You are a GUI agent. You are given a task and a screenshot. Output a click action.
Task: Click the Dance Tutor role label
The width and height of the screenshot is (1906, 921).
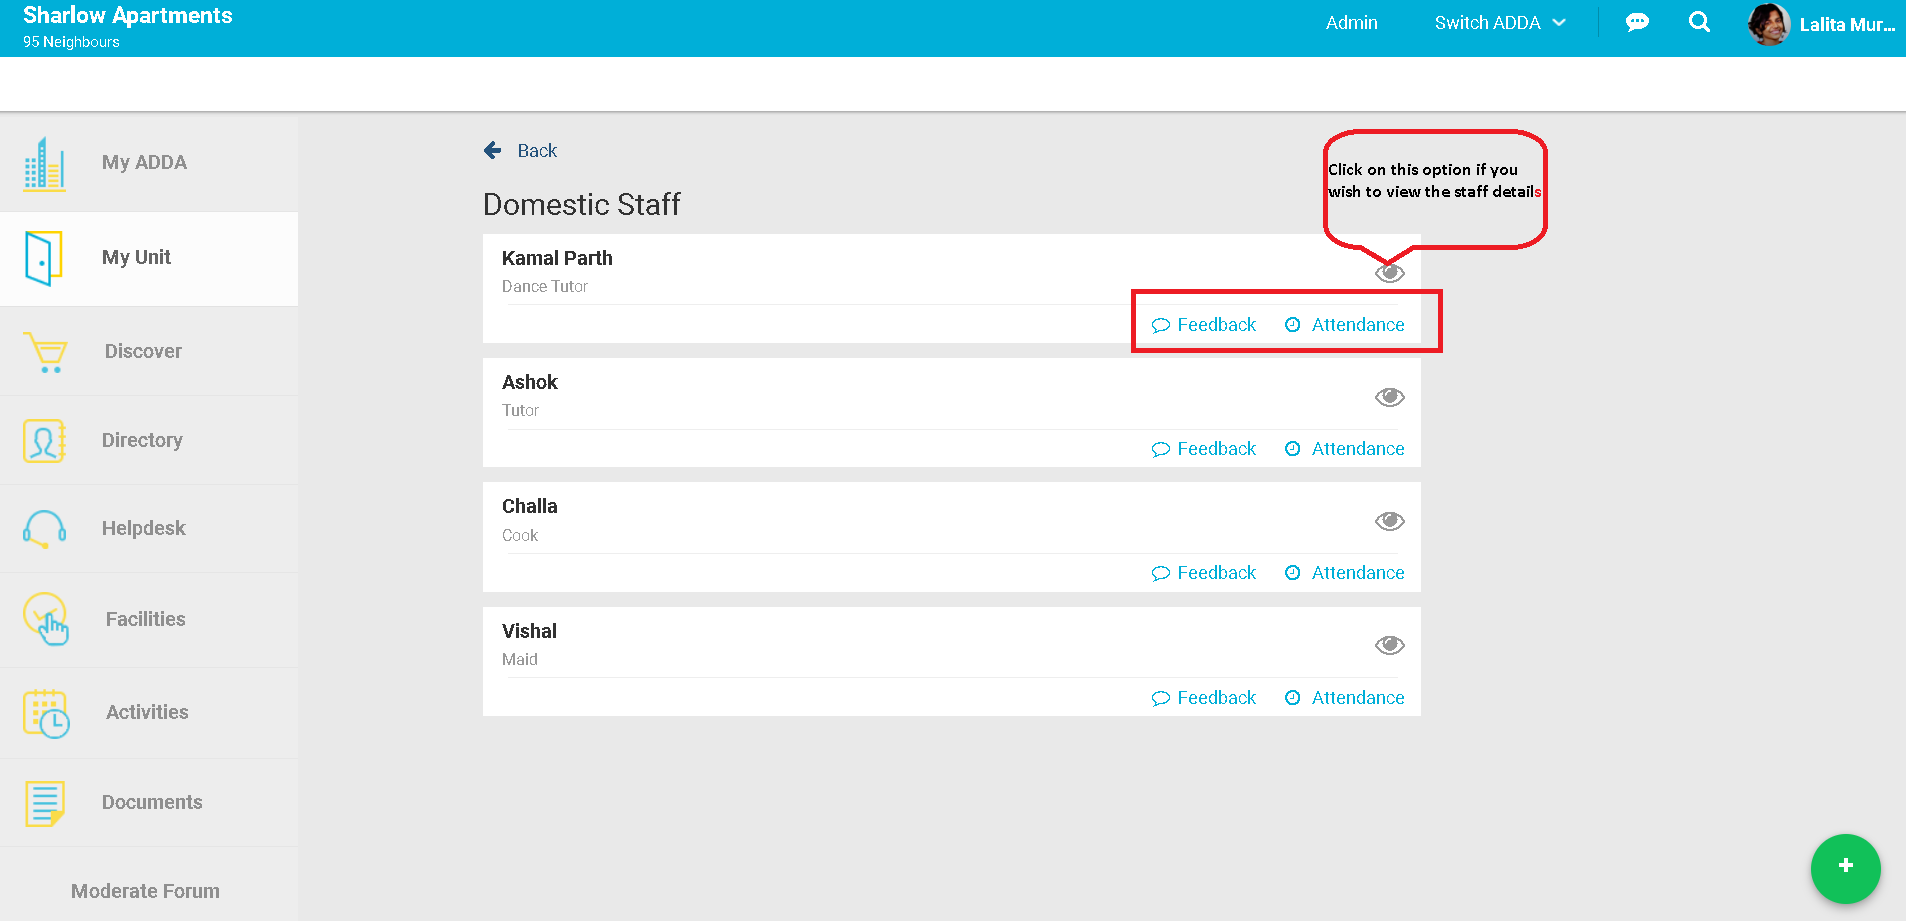pos(545,287)
